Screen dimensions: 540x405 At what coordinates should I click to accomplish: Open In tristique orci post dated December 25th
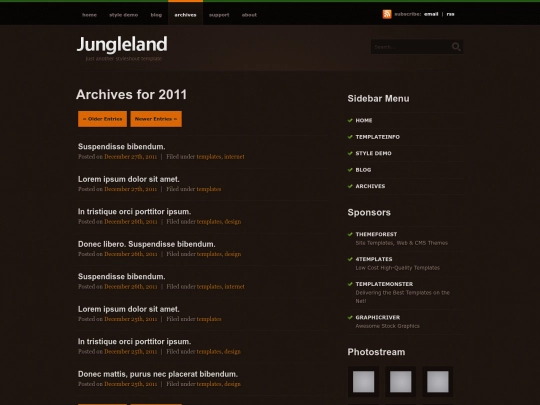pyautogui.click(x=134, y=342)
